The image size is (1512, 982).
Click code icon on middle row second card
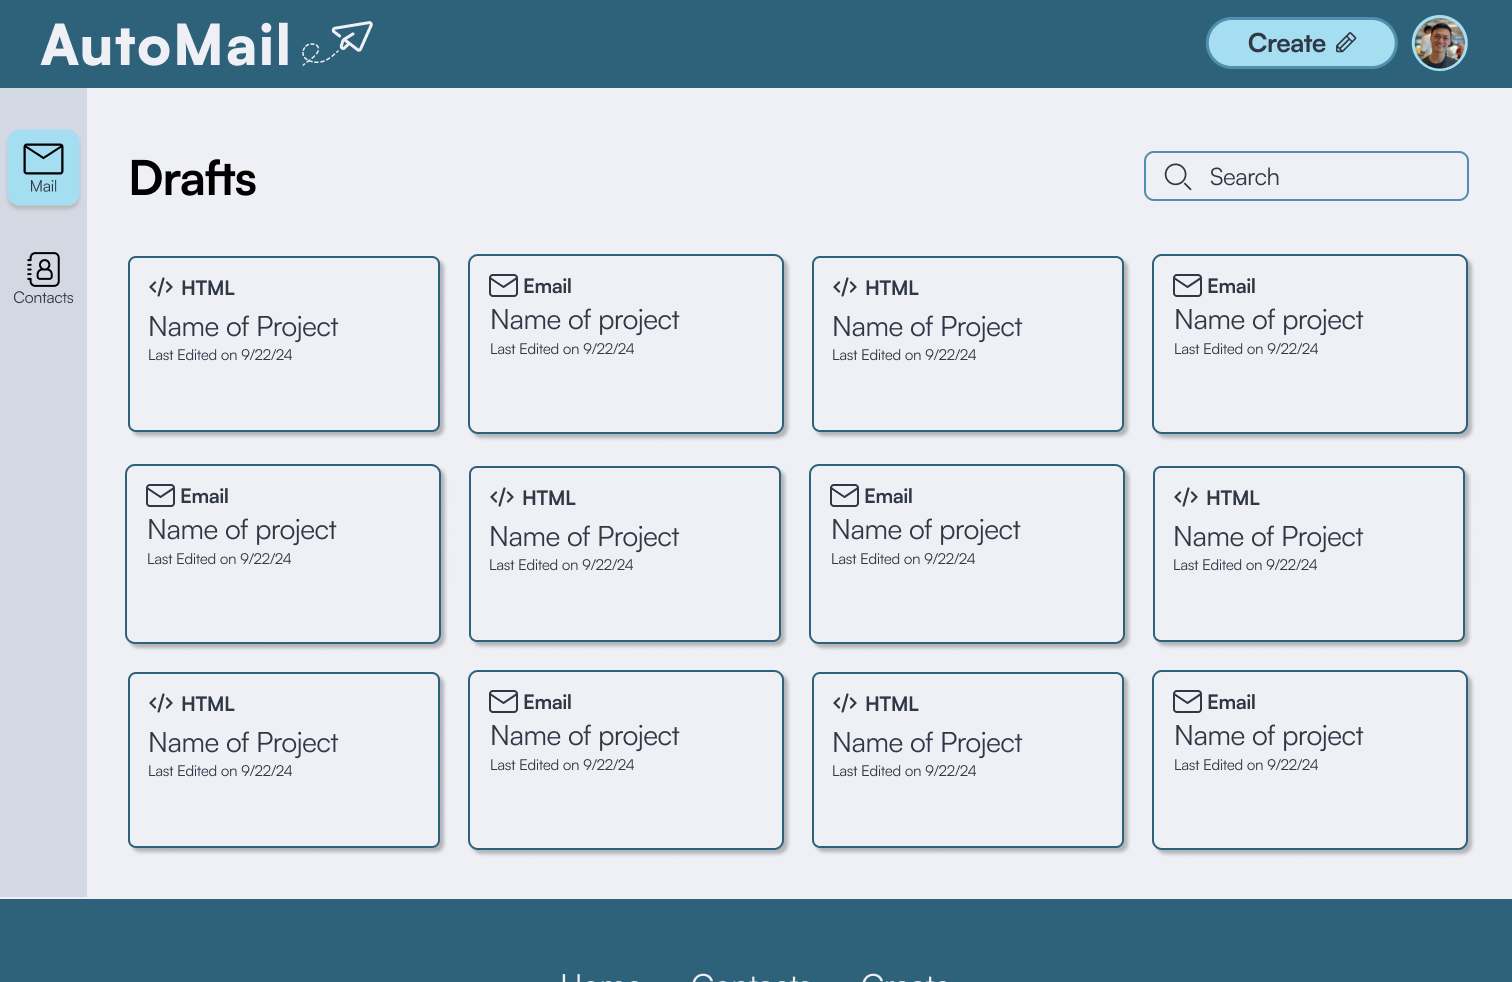[502, 497]
